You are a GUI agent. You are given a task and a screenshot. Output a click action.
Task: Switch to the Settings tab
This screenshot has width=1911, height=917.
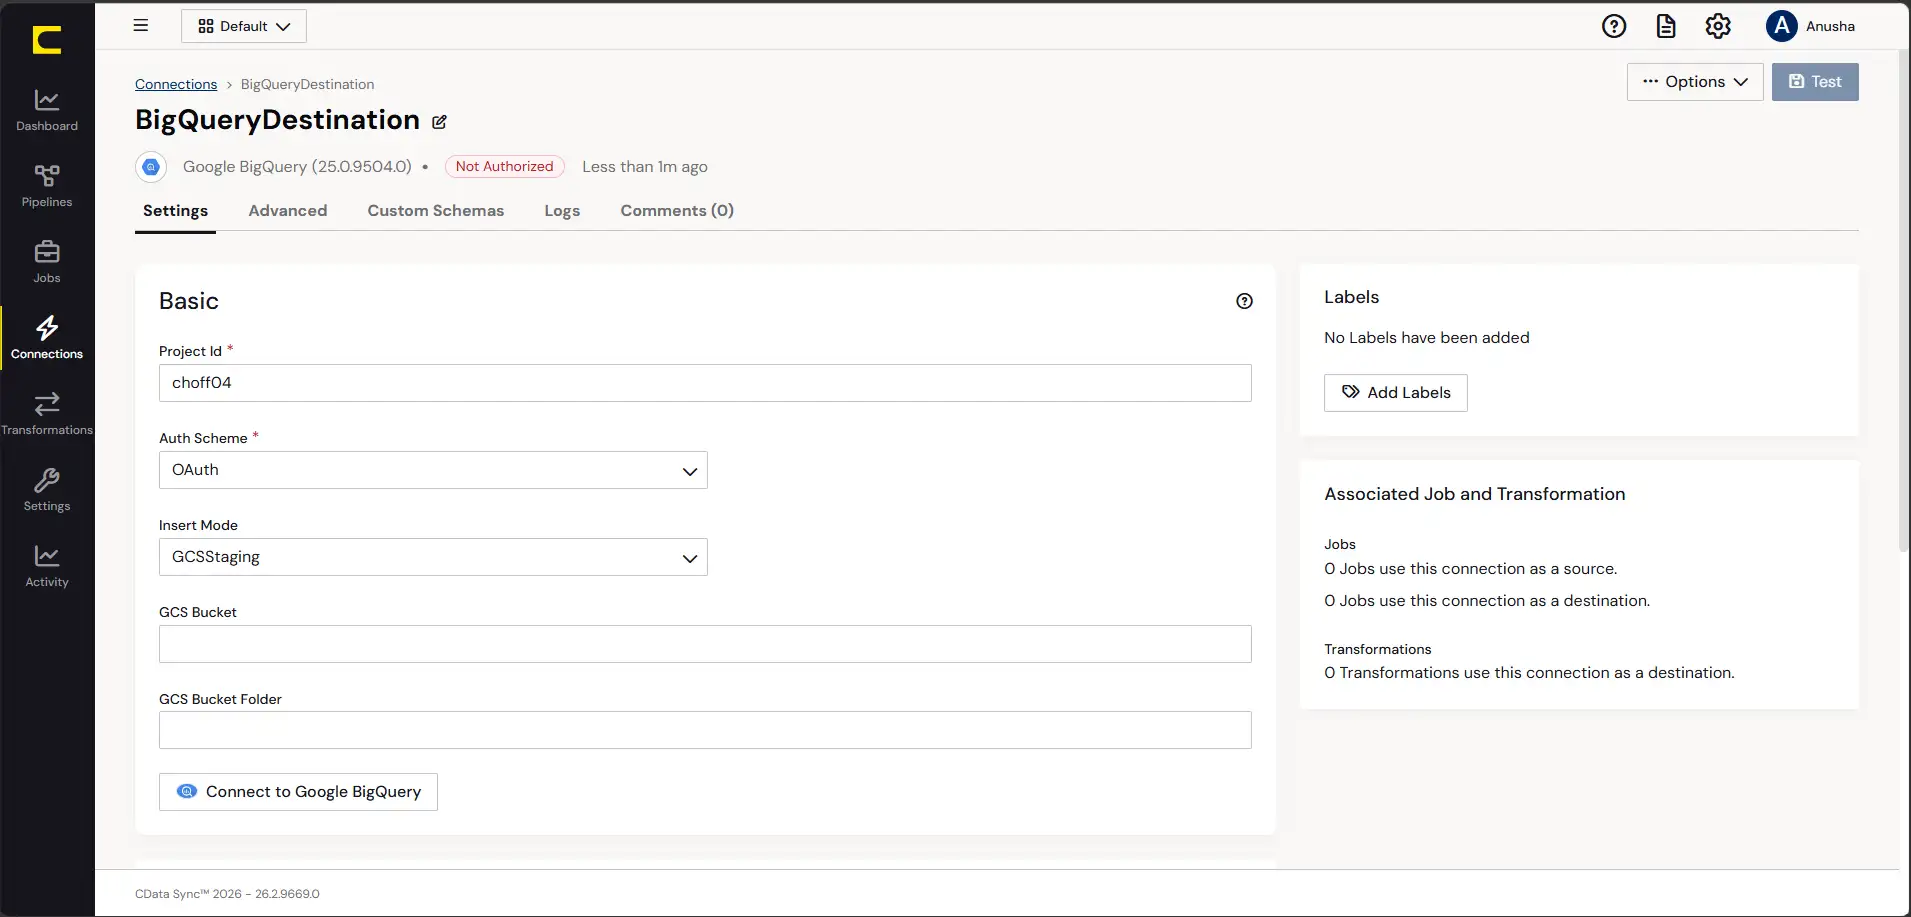pyautogui.click(x=175, y=211)
